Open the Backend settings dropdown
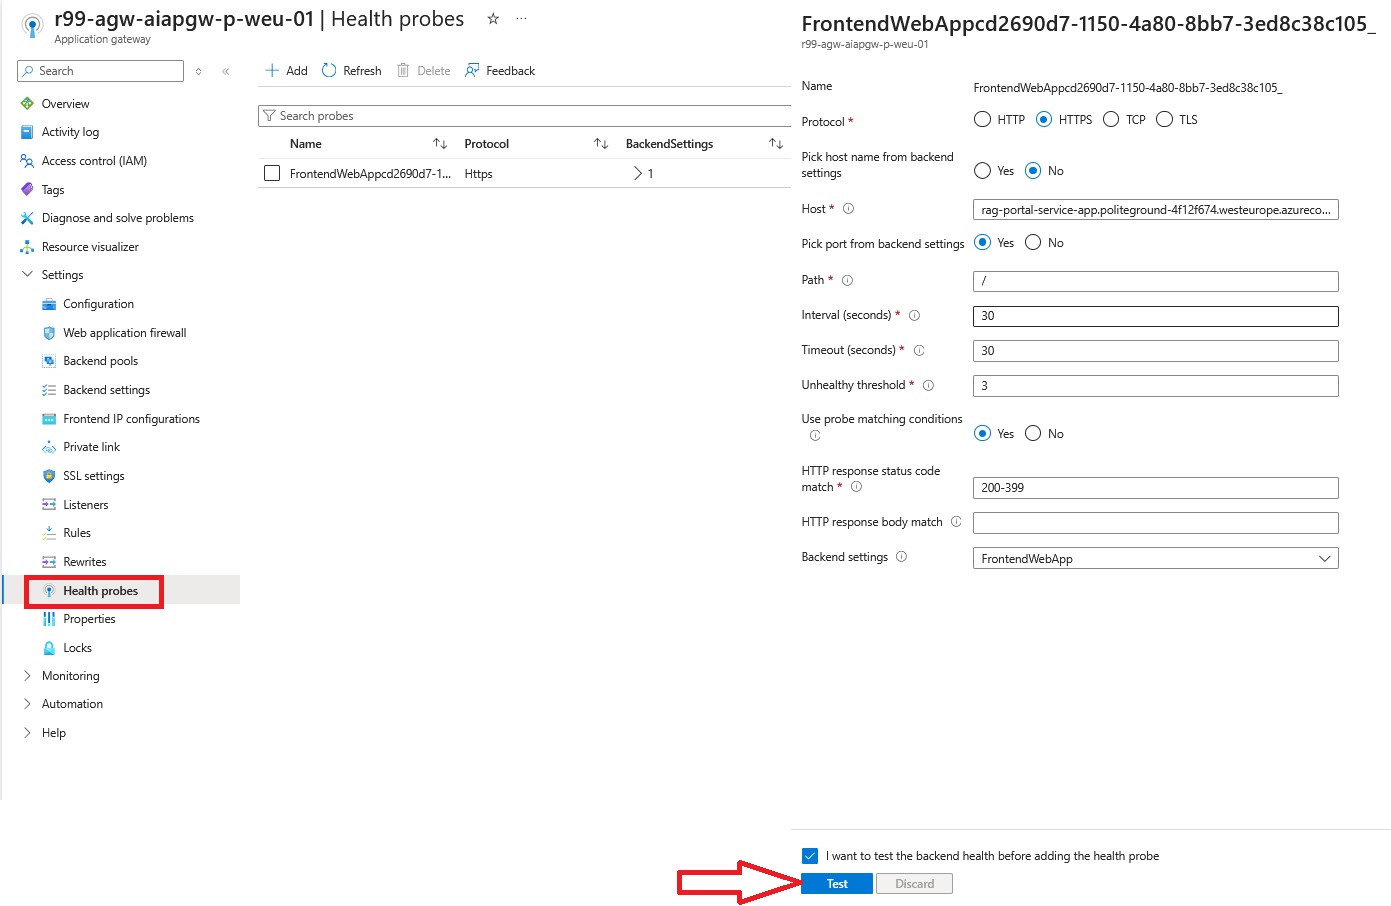Image resolution: width=1391 pixels, height=906 pixels. click(1155, 559)
